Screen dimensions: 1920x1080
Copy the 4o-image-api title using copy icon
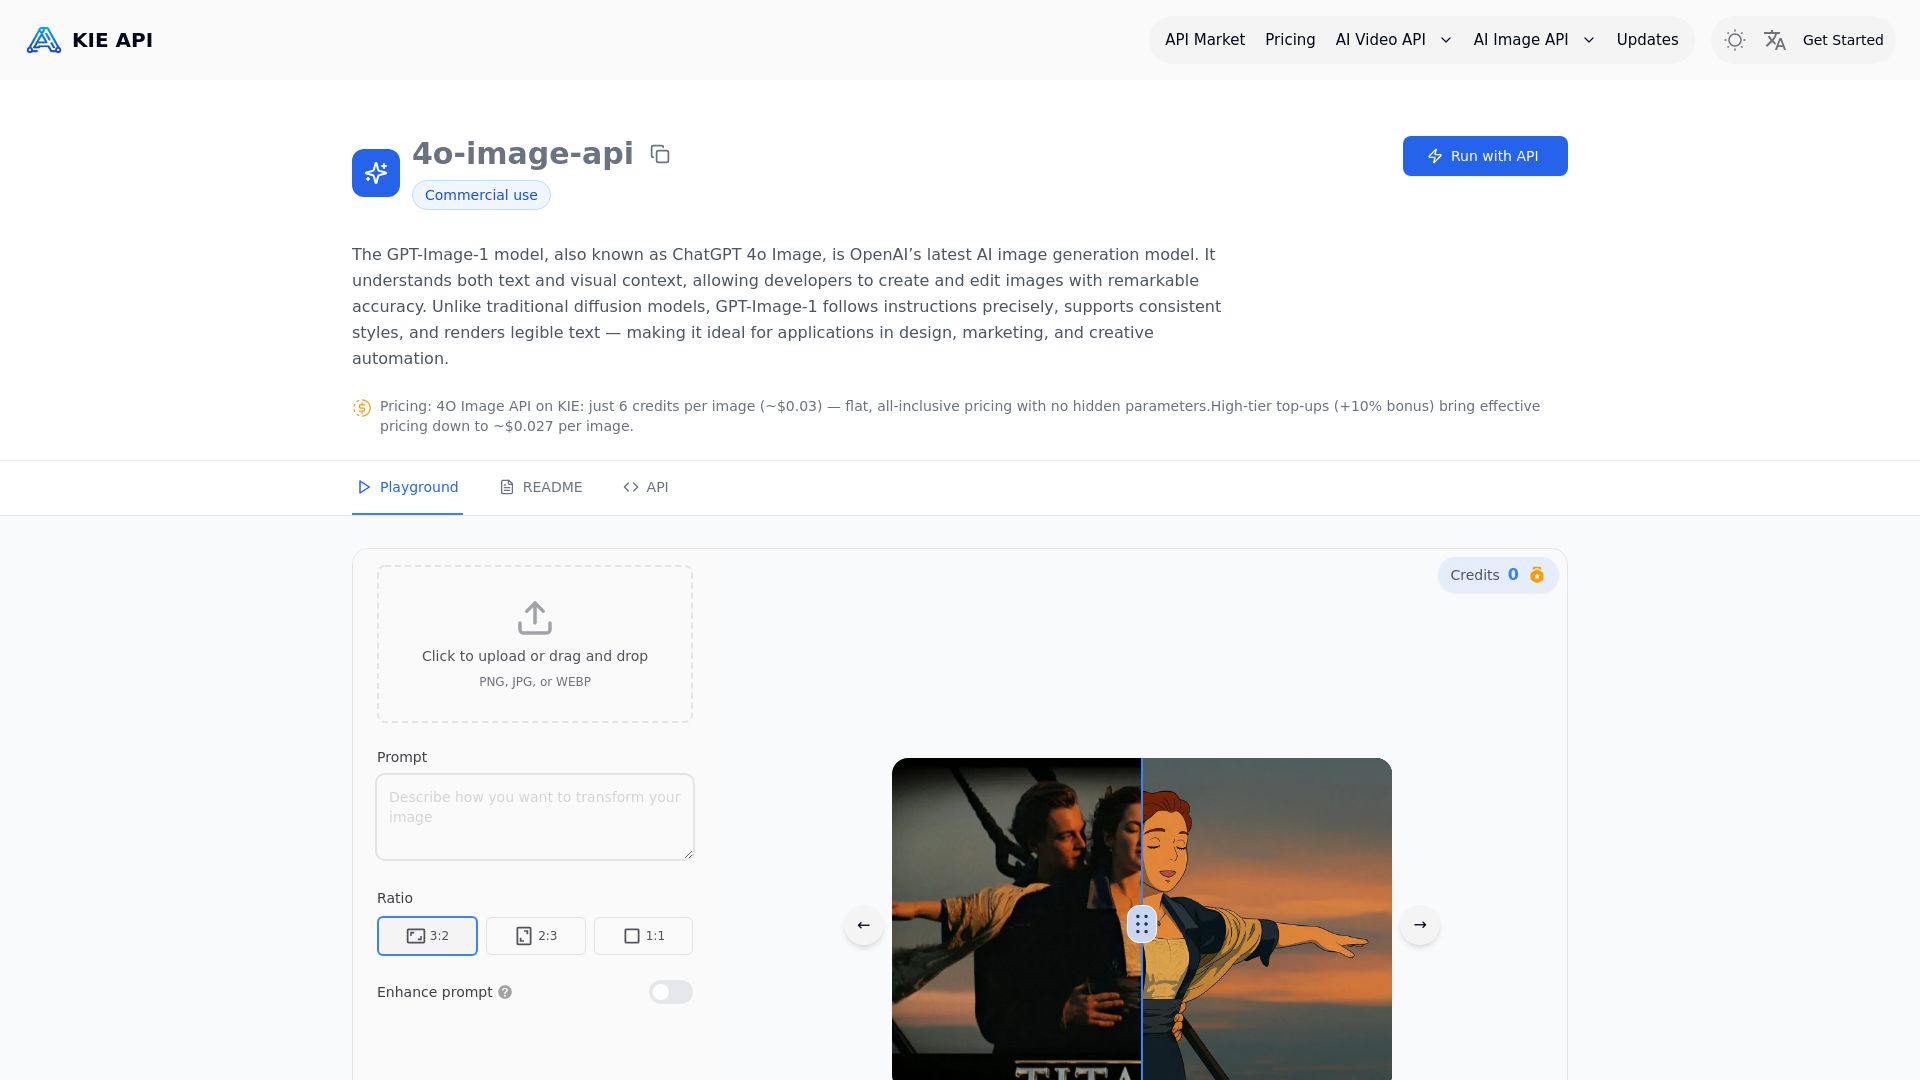click(x=660, y=154)
